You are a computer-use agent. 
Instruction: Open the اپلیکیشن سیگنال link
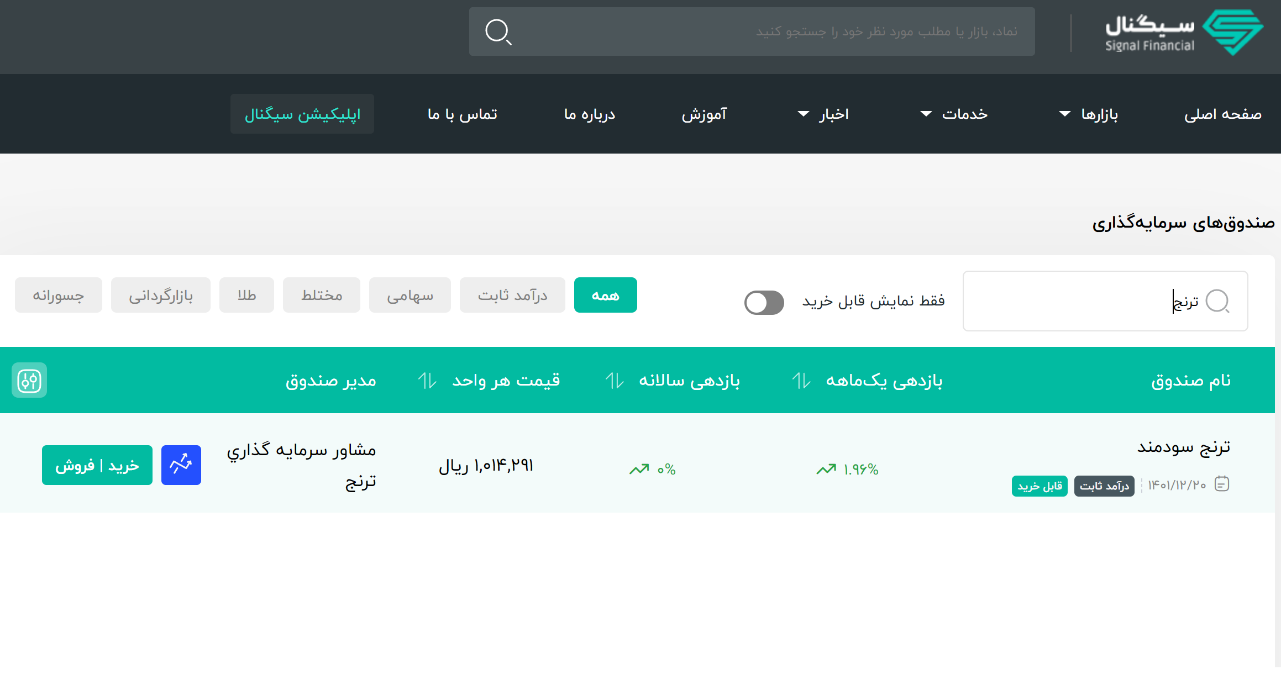click(301, 113)
